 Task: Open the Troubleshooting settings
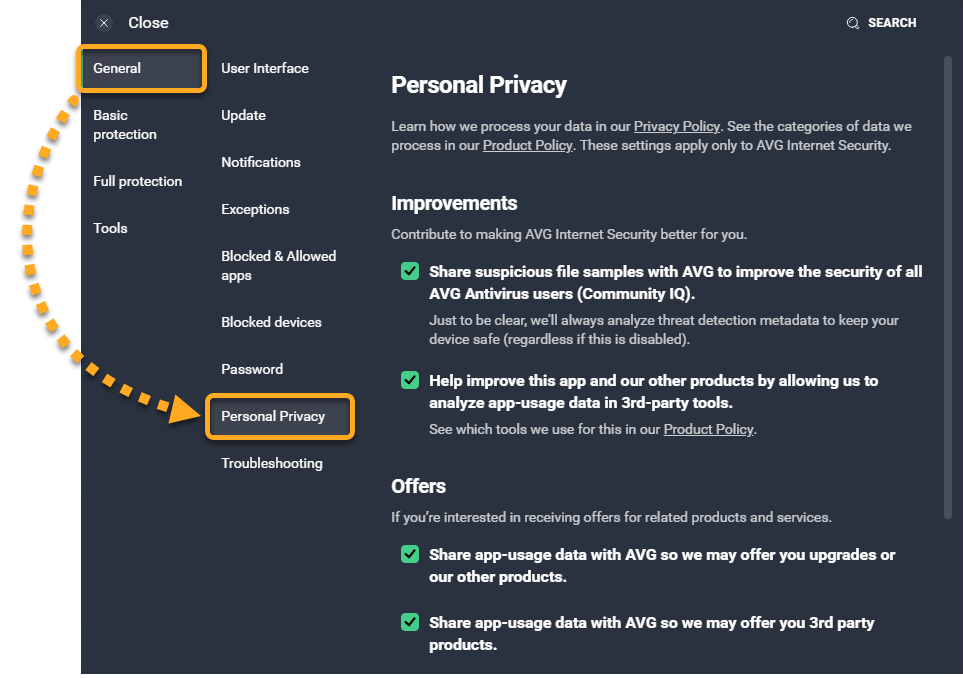pyautogui.click(x=272, y=463)
